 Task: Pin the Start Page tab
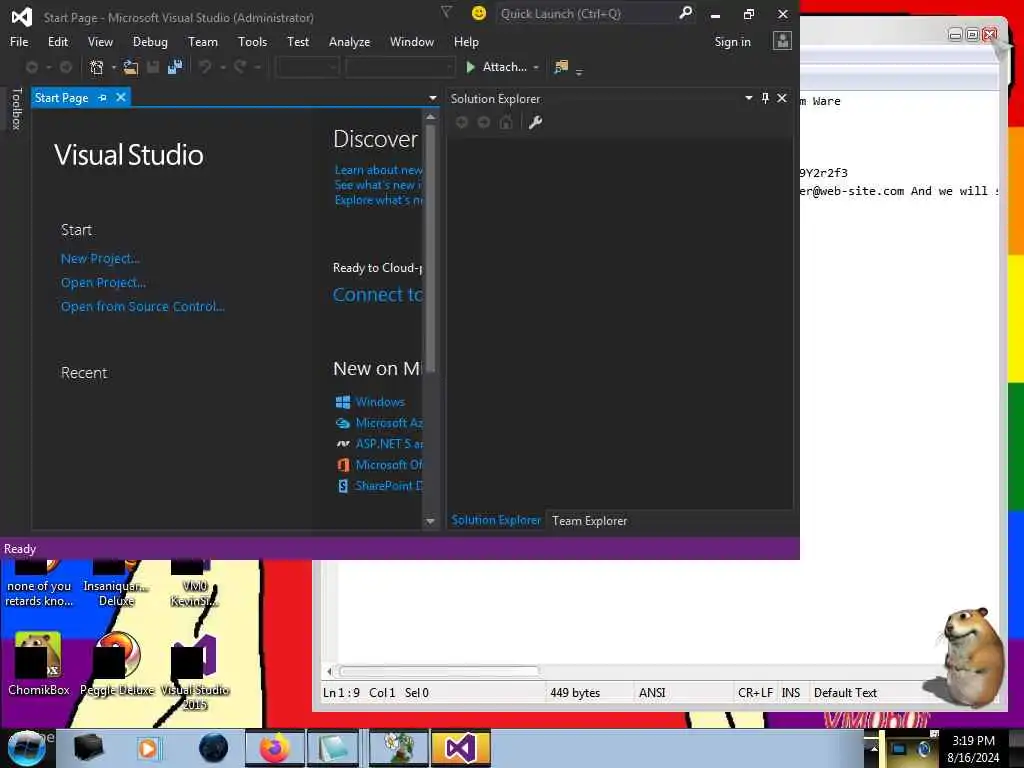103,97
